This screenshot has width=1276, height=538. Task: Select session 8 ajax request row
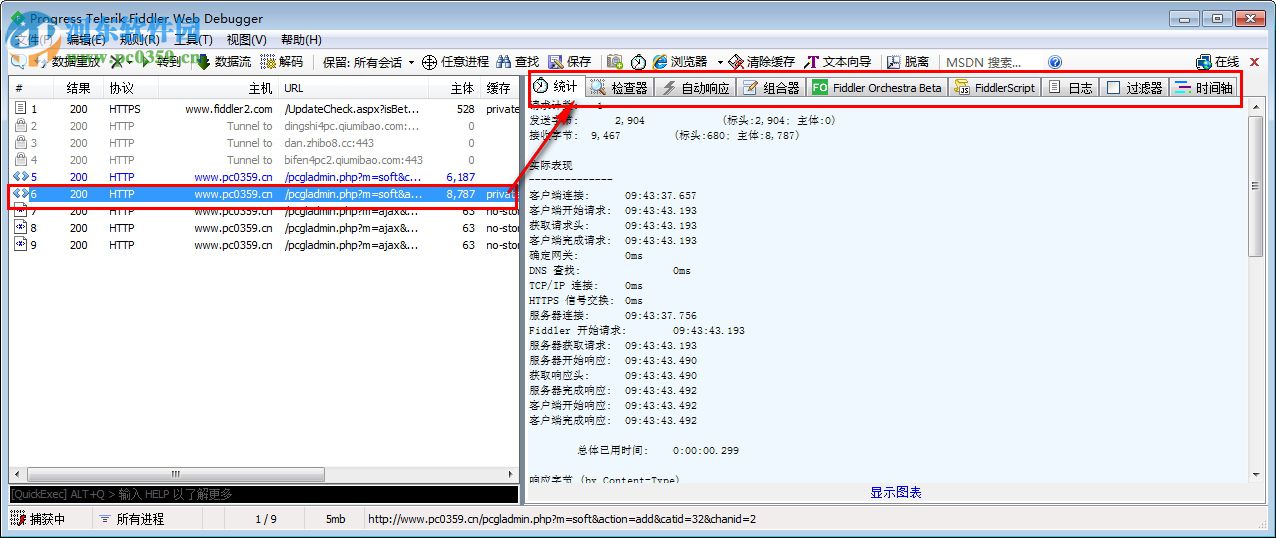pos(264,228)
